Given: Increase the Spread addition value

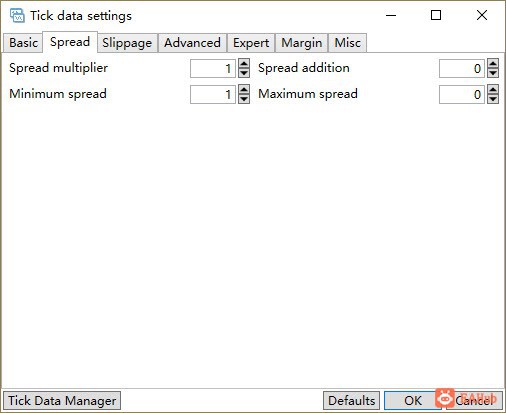Looking at the screenshot, I should click(493, 63).
